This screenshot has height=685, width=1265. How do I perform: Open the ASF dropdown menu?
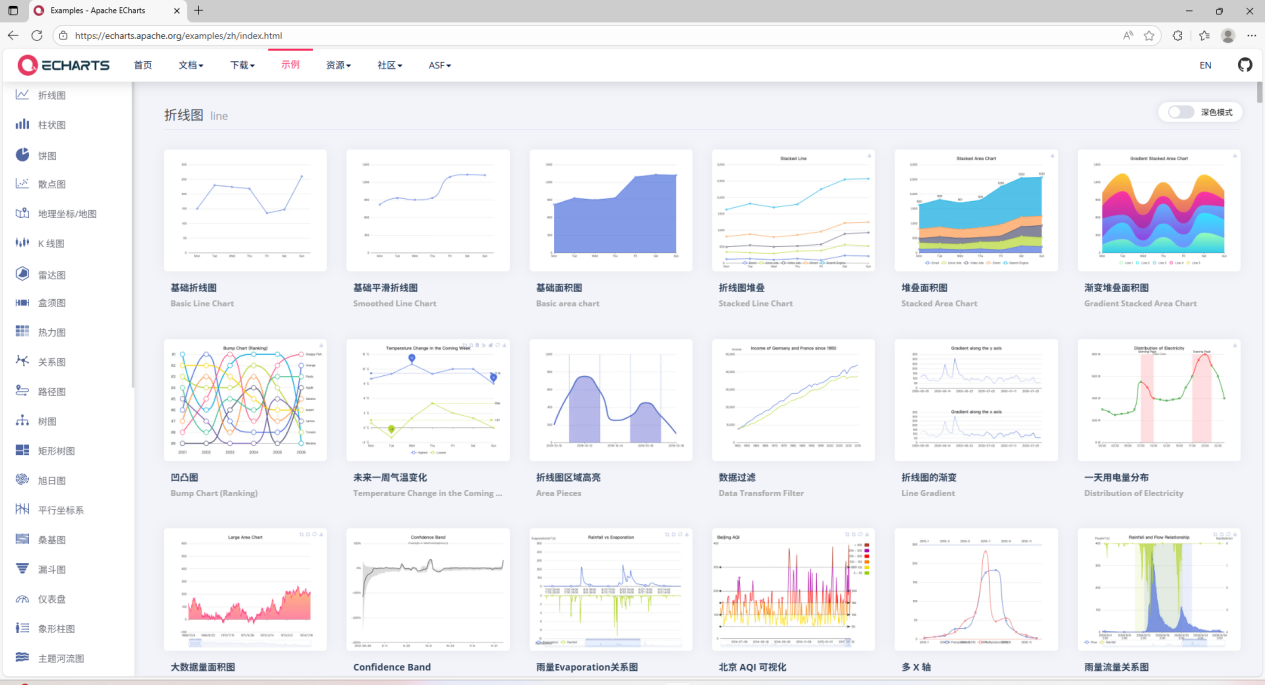(440, 65)
